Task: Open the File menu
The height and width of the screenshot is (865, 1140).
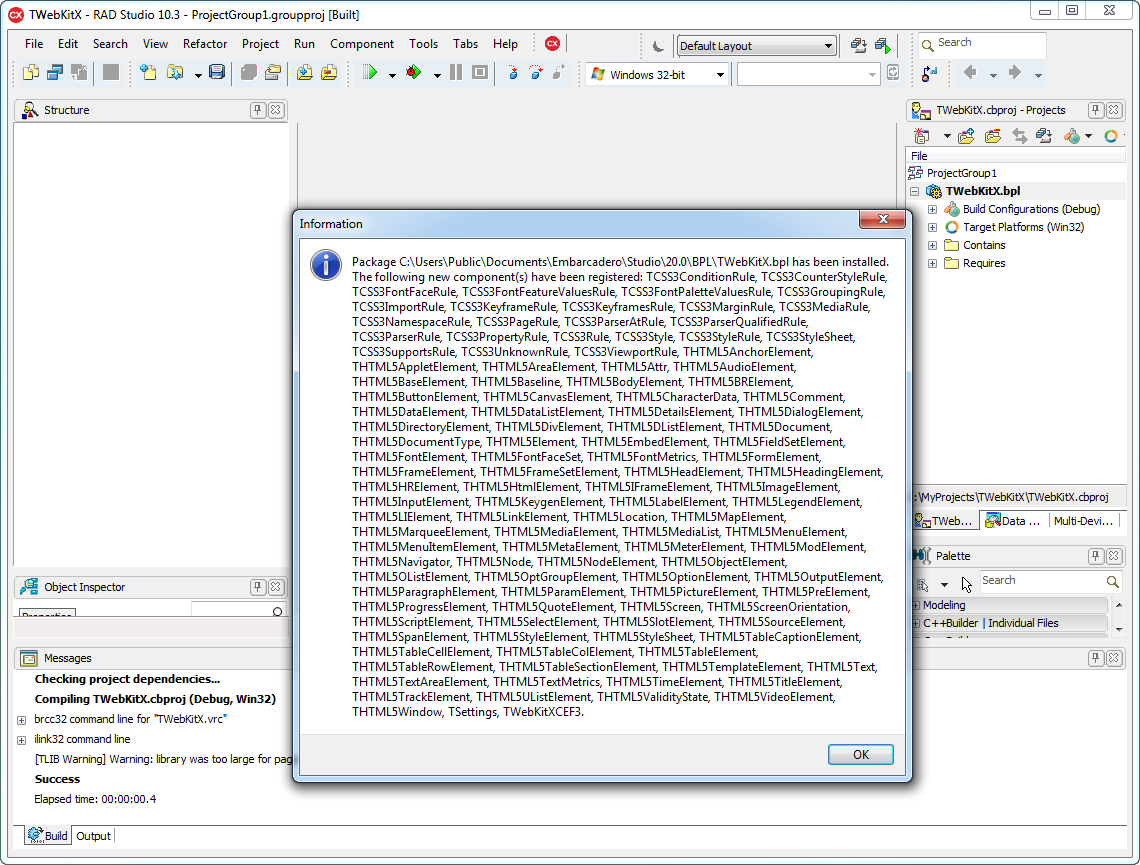Action: tap(34, 44)
